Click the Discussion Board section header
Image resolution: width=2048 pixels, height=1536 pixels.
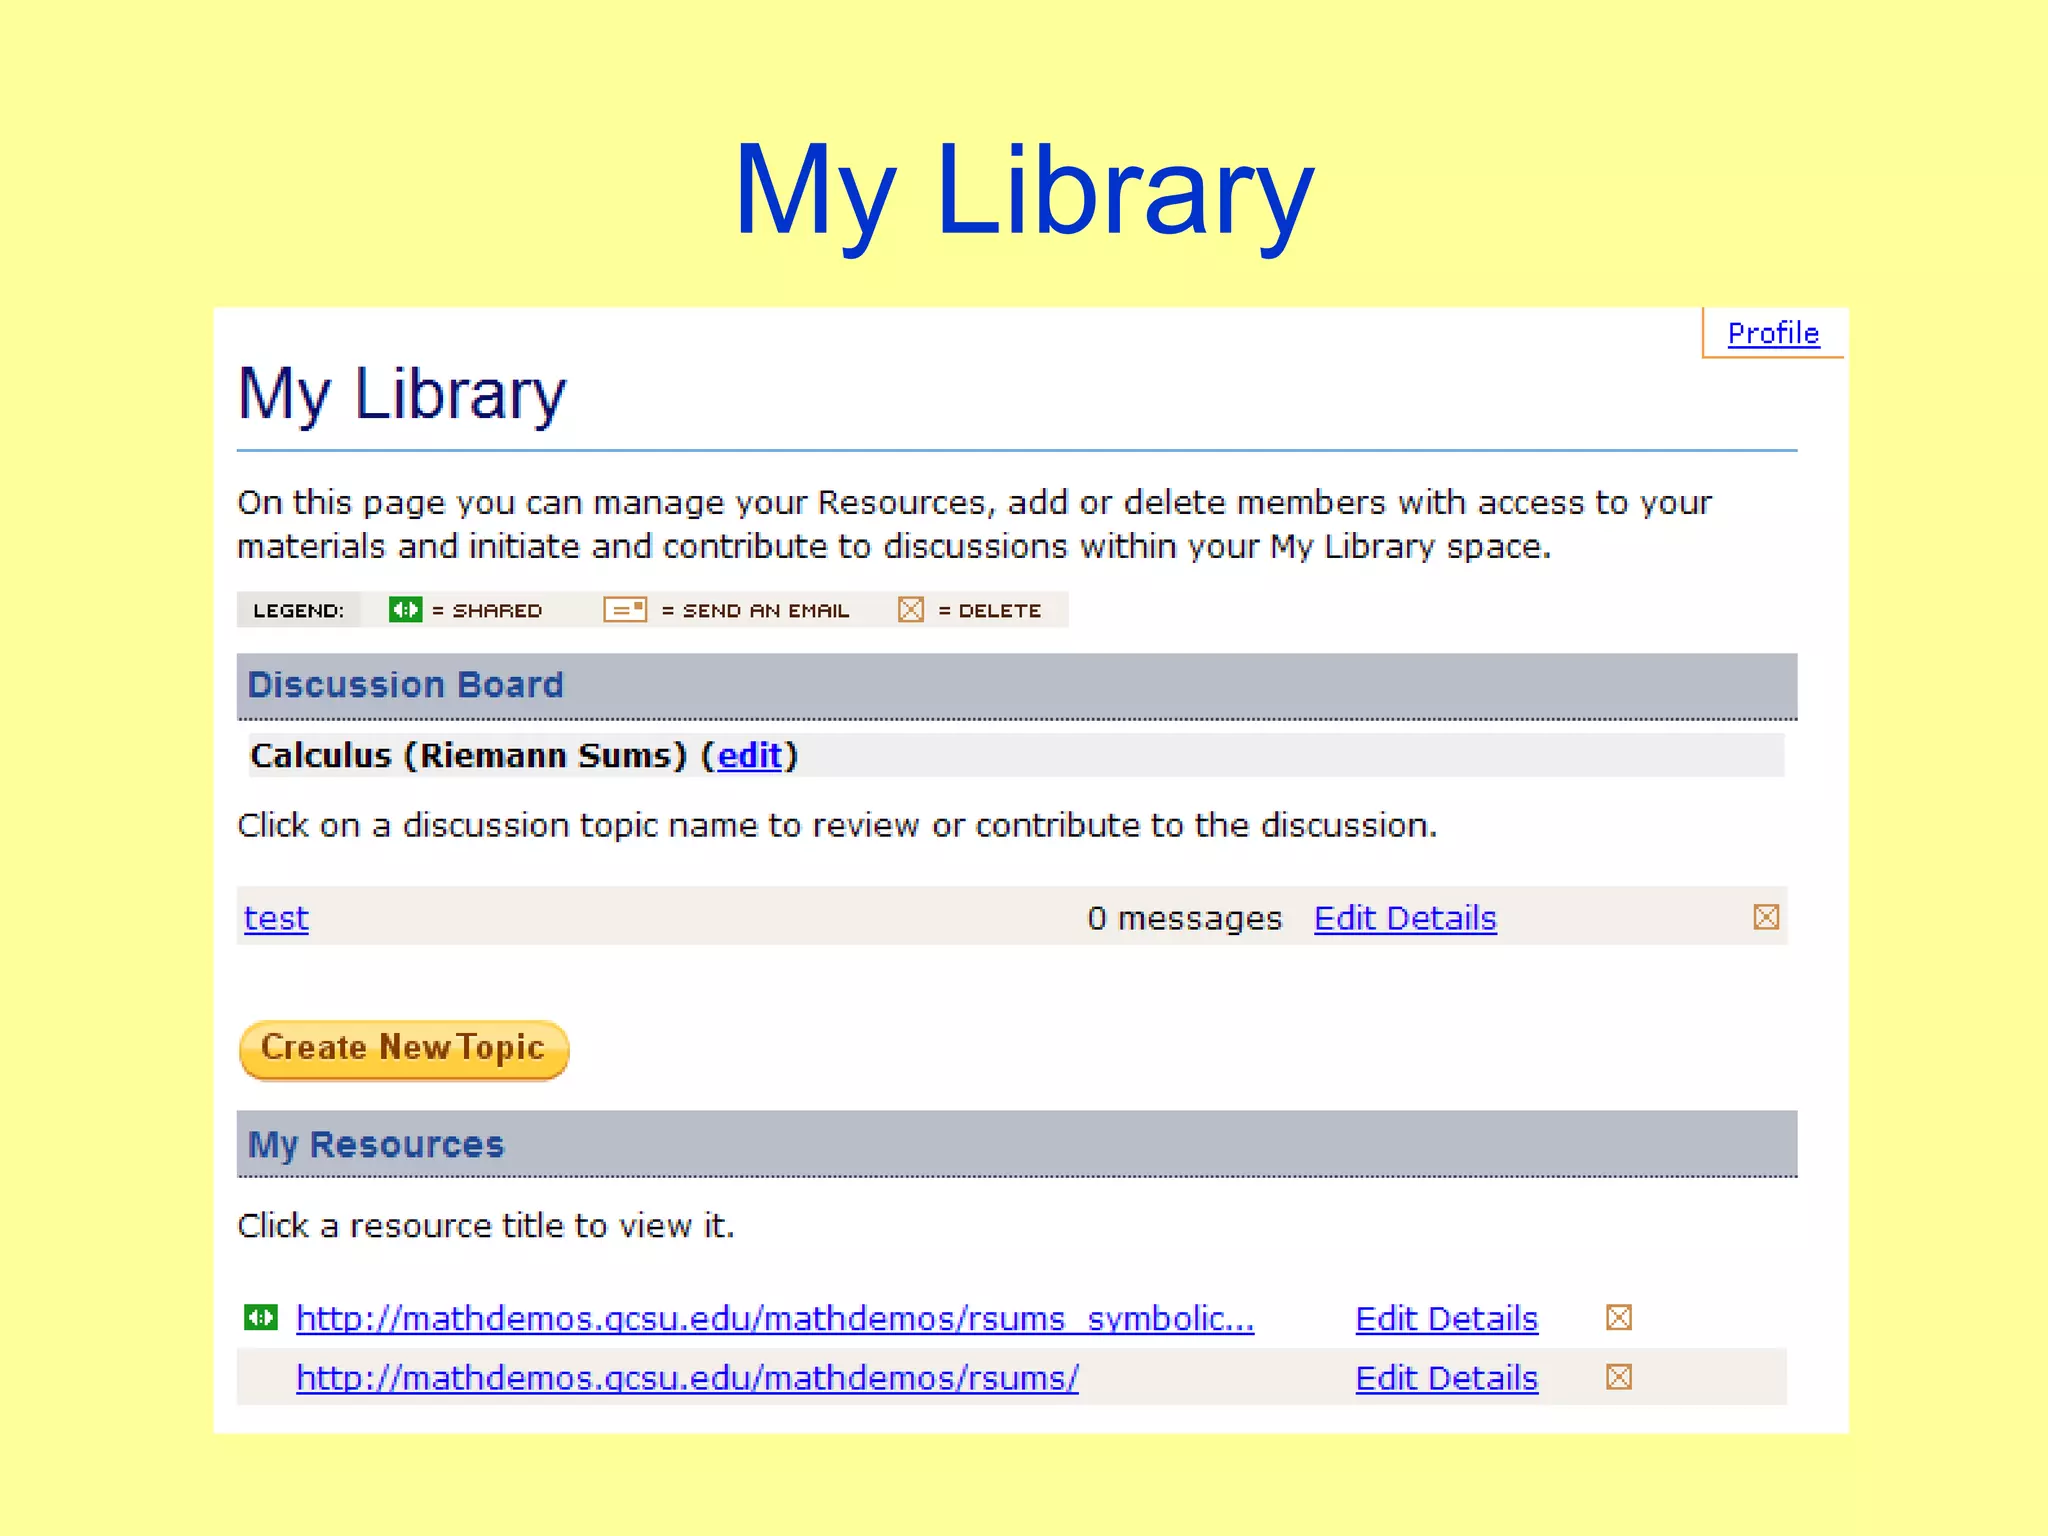coord(1017,686)
